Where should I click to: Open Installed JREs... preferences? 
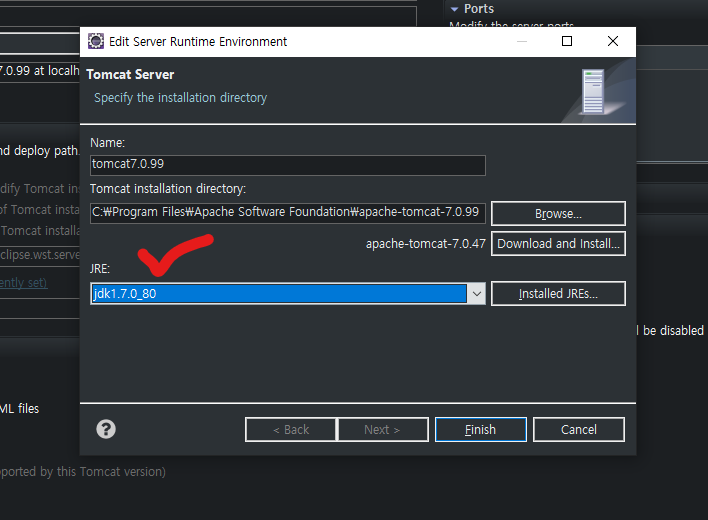point(558,294)
